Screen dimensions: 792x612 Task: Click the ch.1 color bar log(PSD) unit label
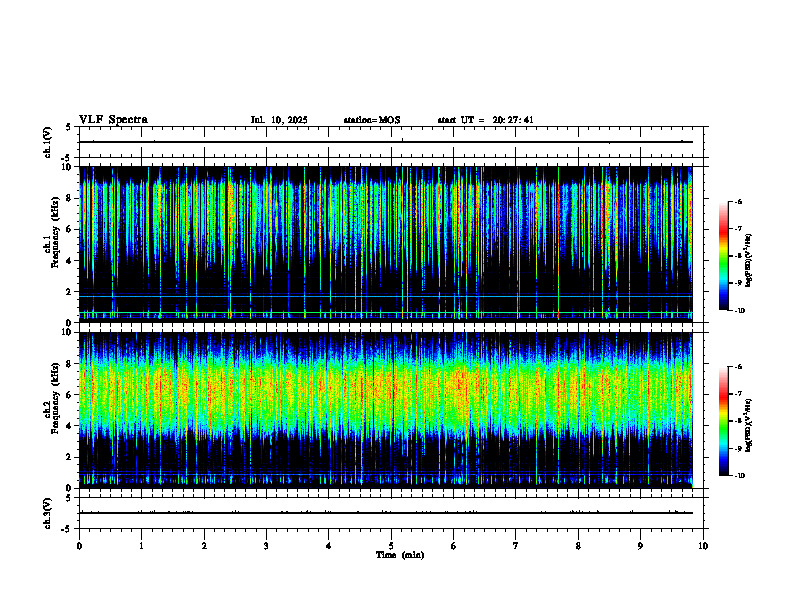(x=749, y=261)
